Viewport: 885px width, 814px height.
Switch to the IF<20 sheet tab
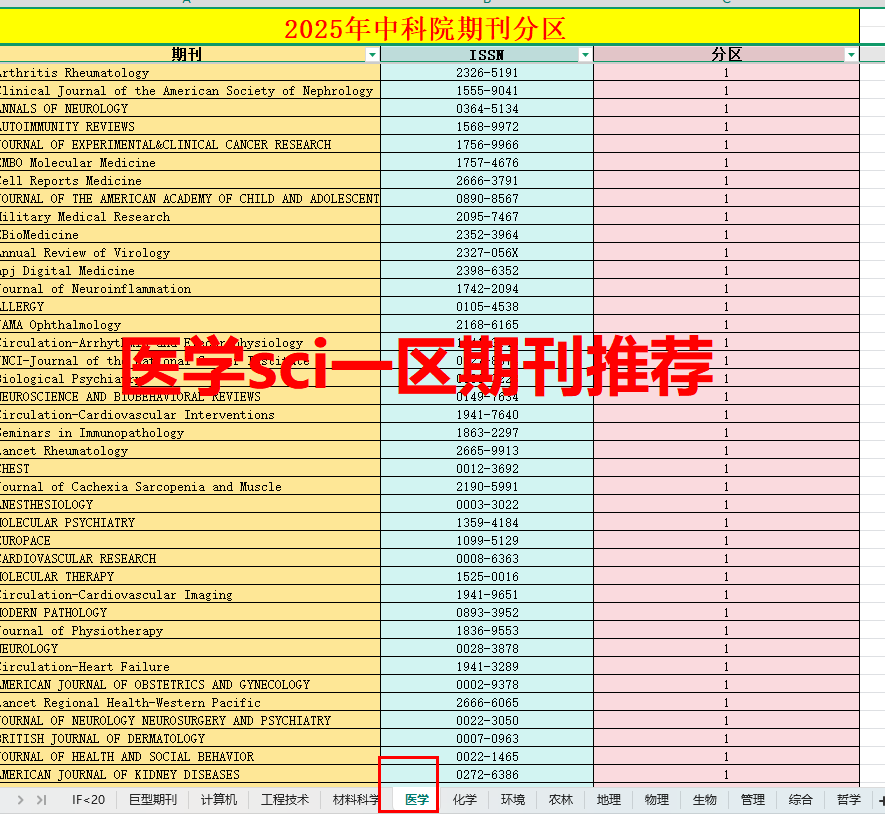pos(89,799)
